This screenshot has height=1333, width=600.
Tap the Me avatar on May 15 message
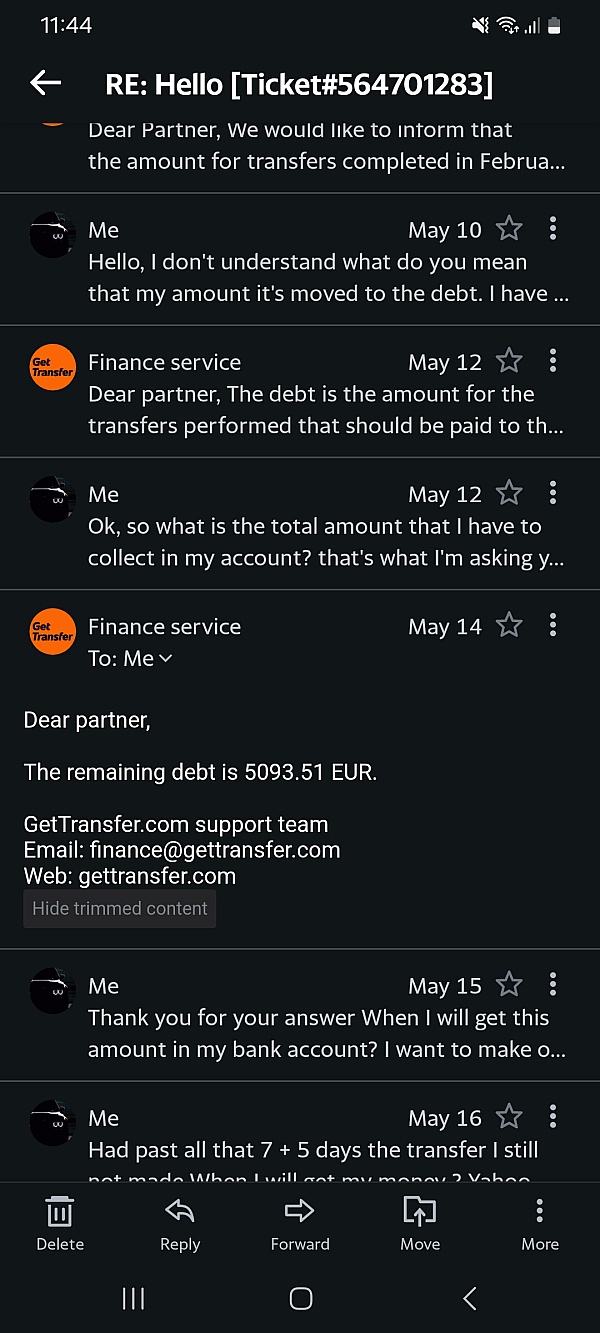[x=53, y=991]
